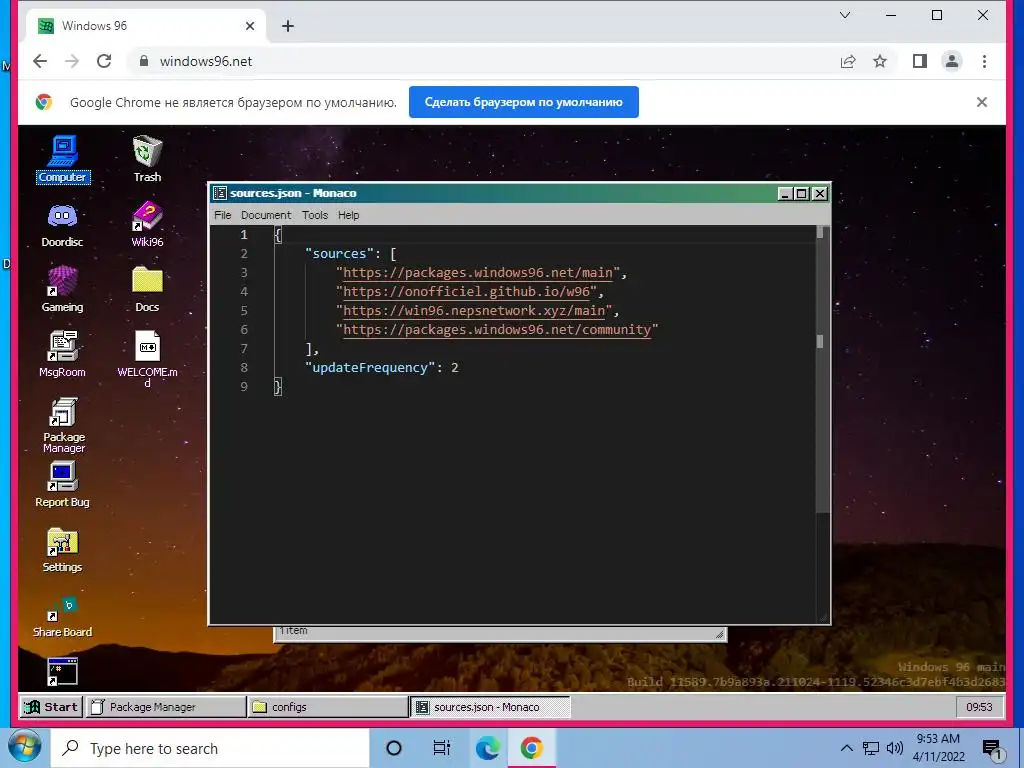Open the notification center icon
The image size is (1024, 768).
(x=993, y=748)
